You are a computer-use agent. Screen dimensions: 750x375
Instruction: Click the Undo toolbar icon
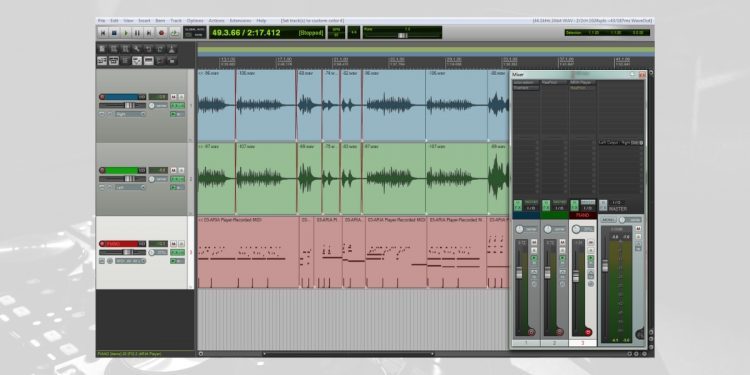coord(148,49)
